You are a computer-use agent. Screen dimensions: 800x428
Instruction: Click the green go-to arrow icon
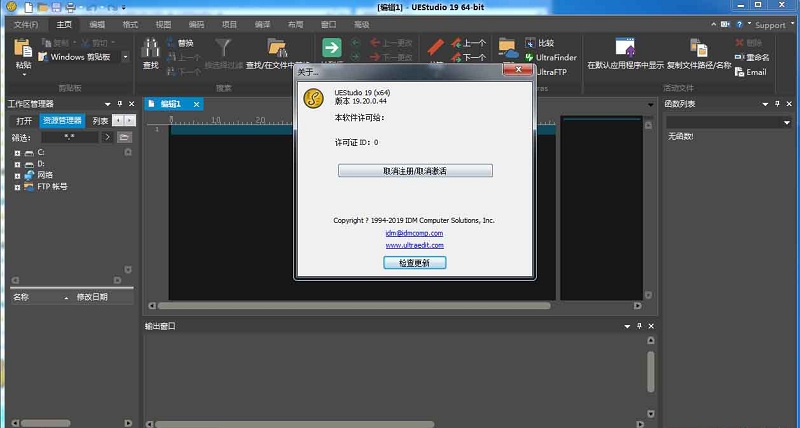(332, 47)
